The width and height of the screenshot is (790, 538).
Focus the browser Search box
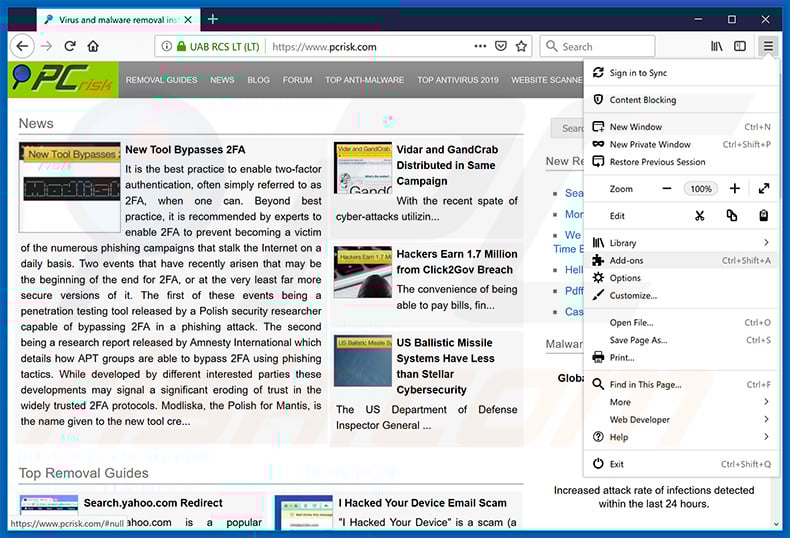pyautogui.click(x=598, y=46)
